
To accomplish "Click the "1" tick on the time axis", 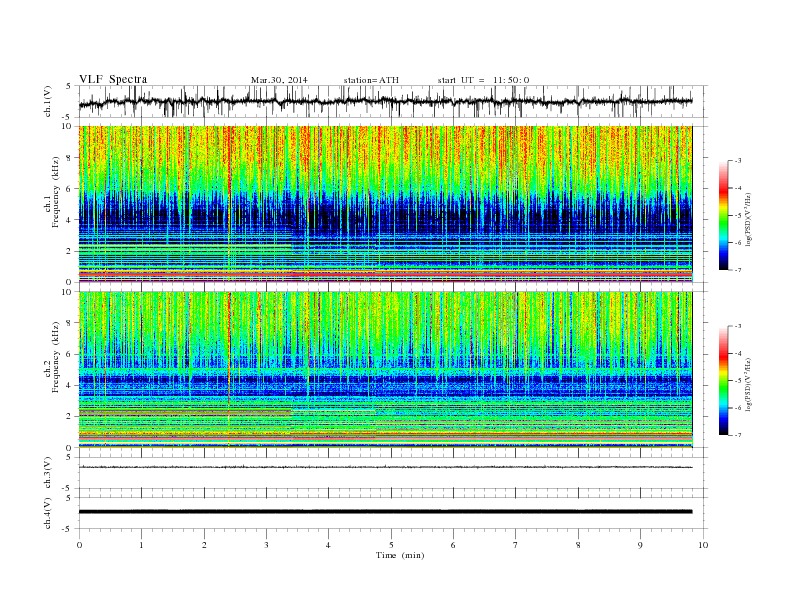I will 141,545.
